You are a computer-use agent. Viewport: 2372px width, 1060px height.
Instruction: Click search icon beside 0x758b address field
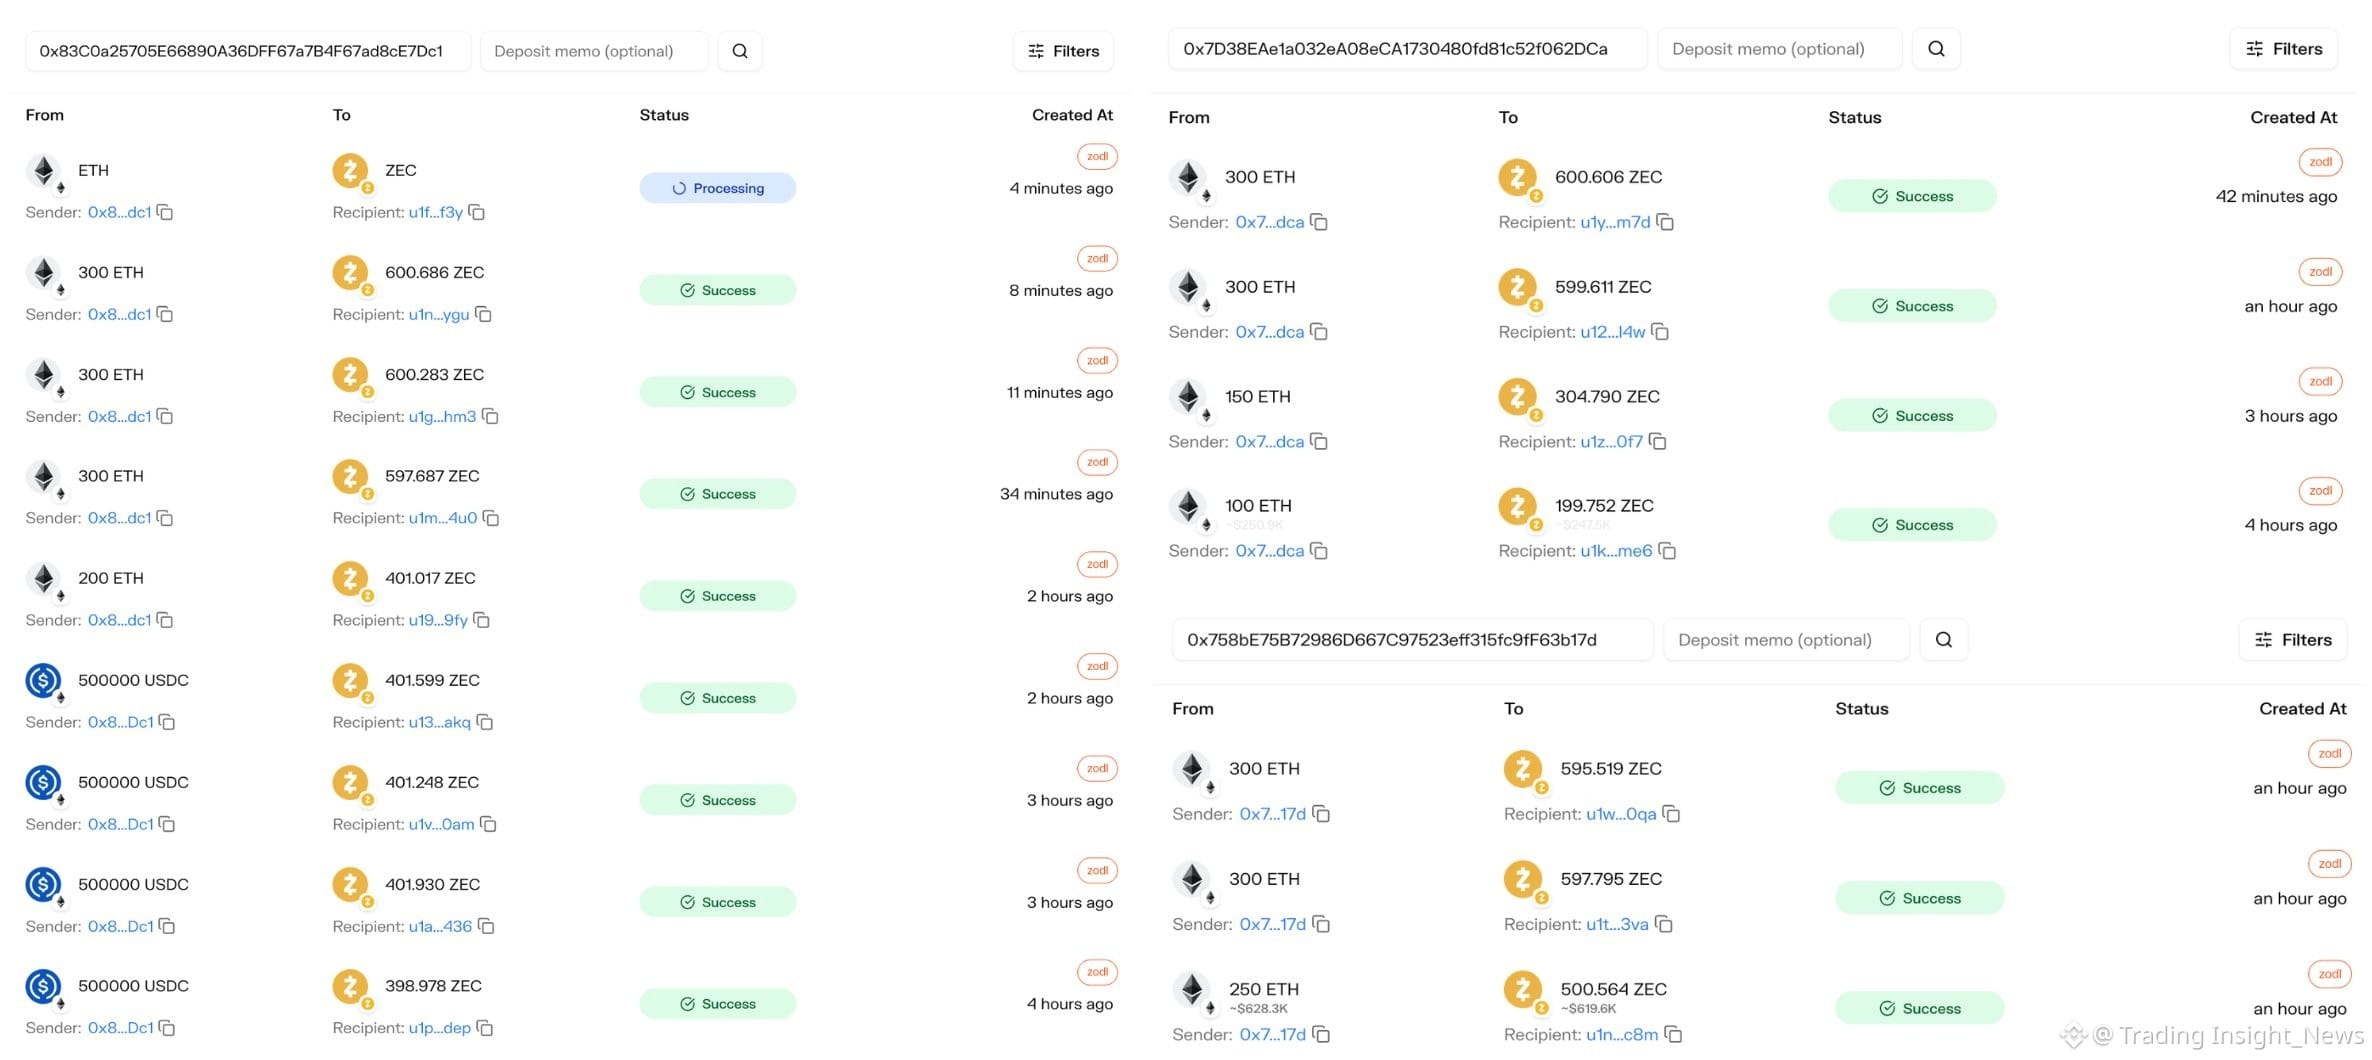coord(1943,640)
